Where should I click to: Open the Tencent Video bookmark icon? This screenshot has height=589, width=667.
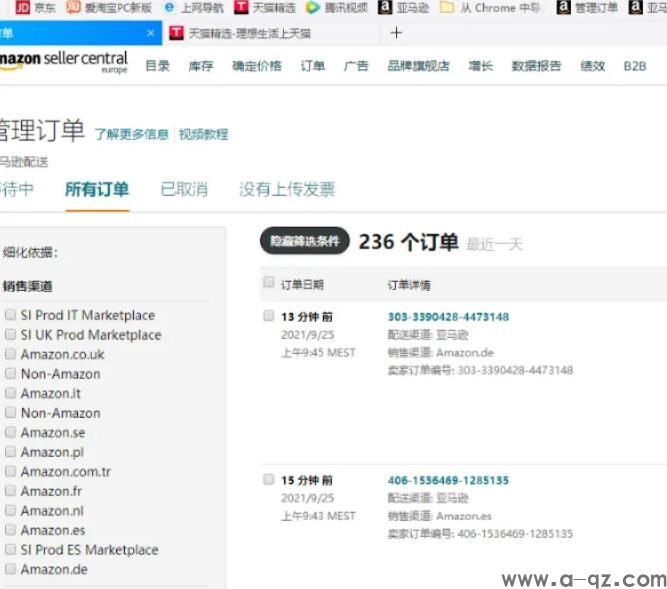point(313,8)
